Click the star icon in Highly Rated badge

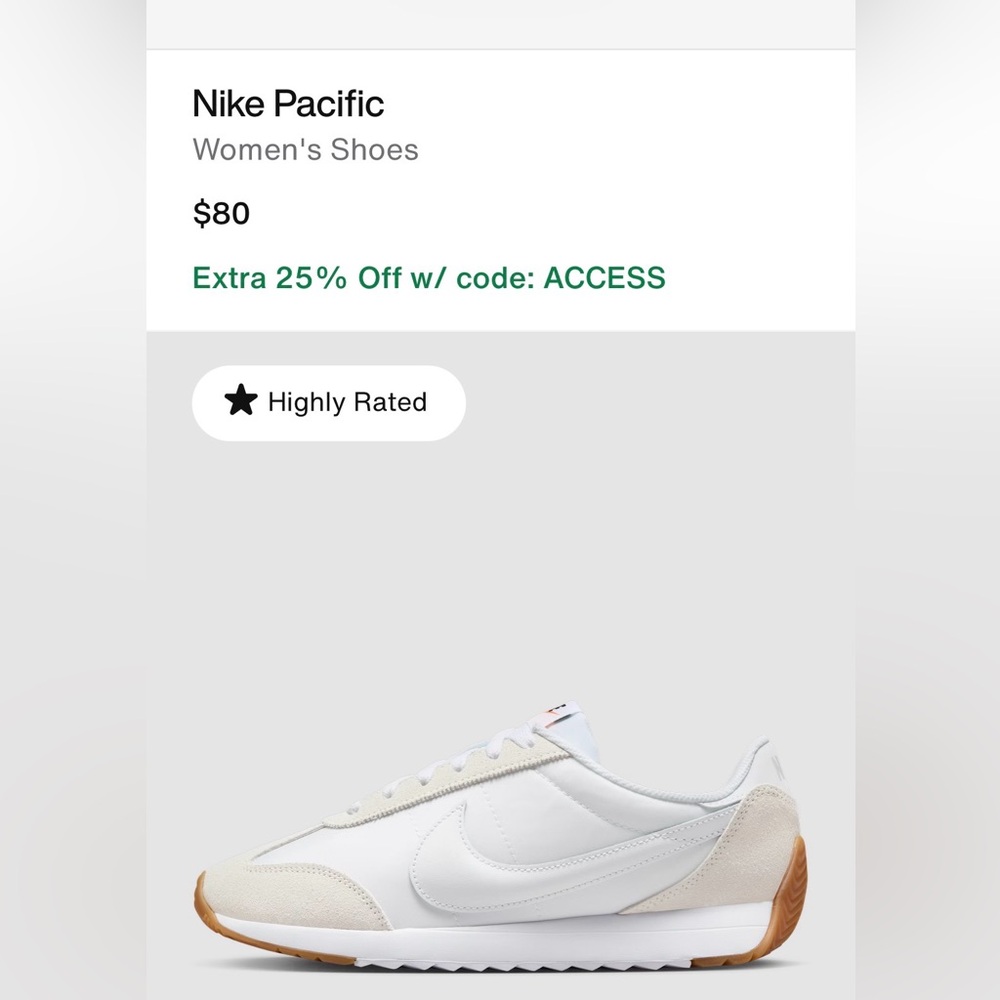pyautogui.click(x=241, y=402)
